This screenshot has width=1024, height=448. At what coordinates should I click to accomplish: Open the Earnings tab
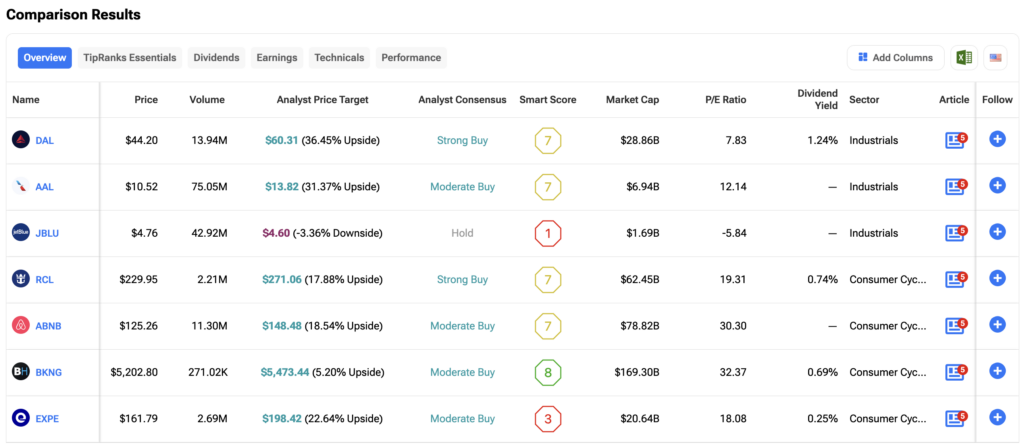277,57
